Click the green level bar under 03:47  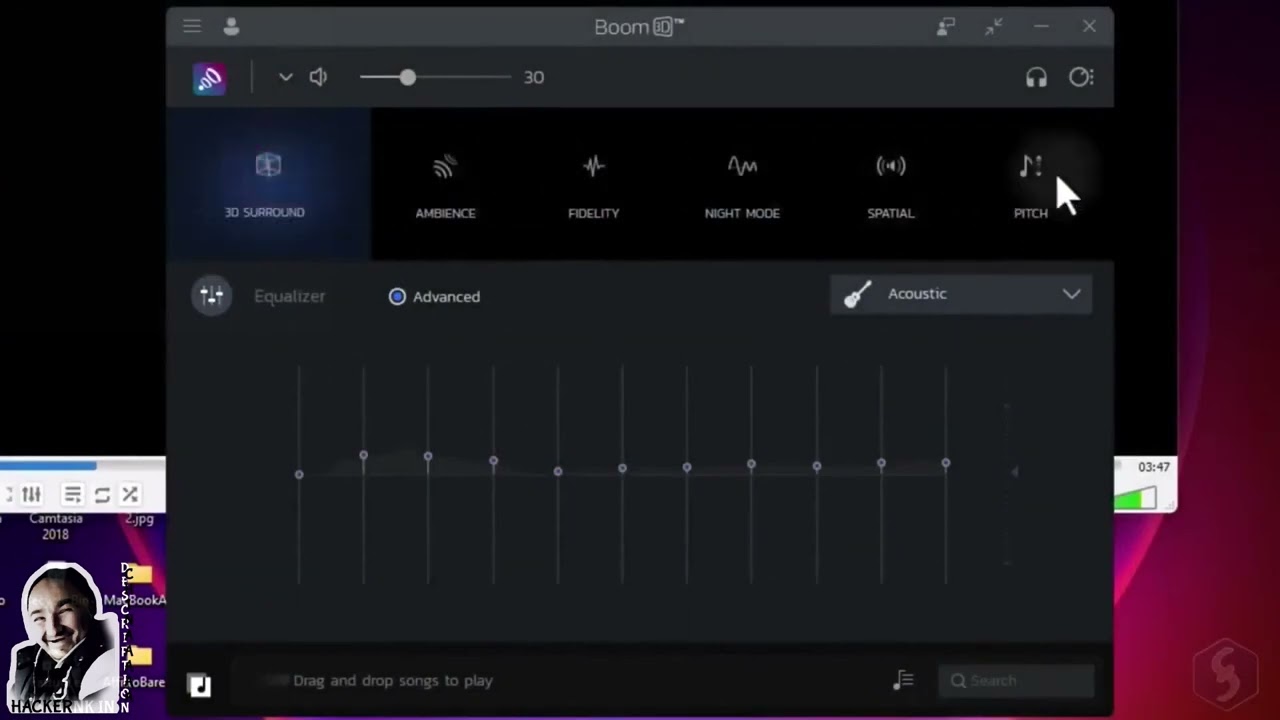tap(1135, 497)
